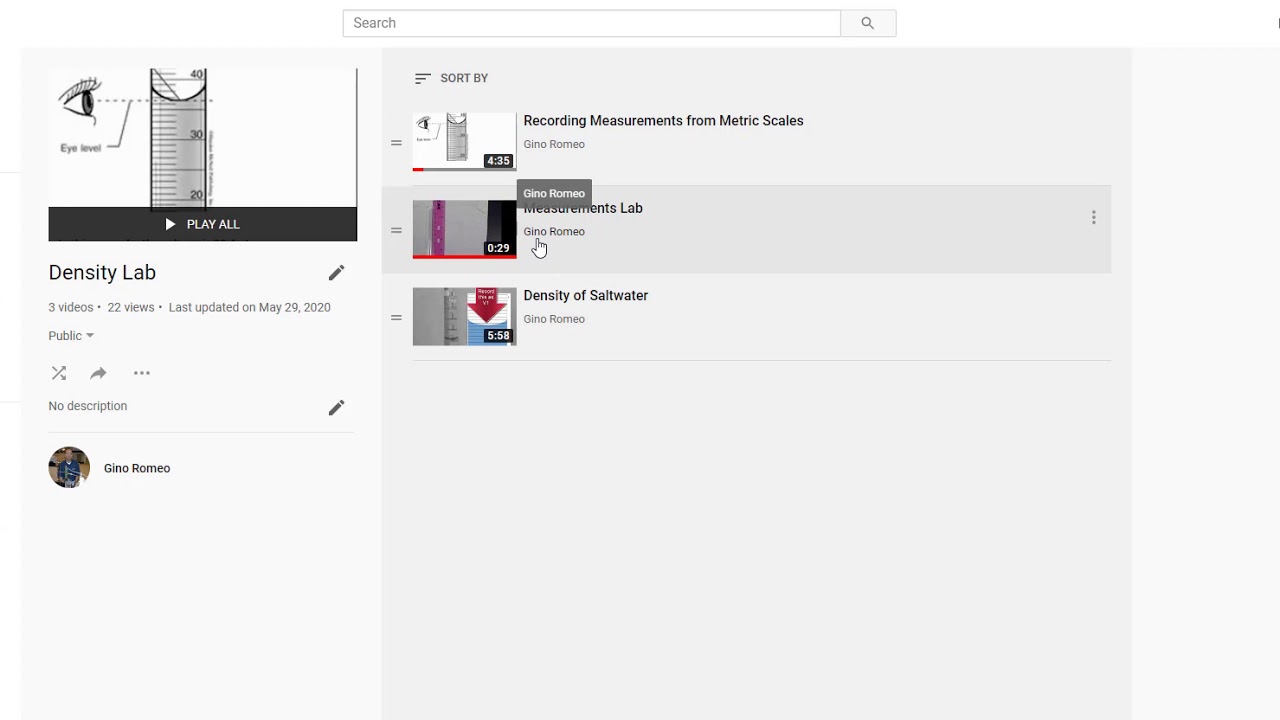The height and width of the screenshot is (720, 1280).
Task: Click Gino Romeo under Measurements Lab
Action: [554, 232]
